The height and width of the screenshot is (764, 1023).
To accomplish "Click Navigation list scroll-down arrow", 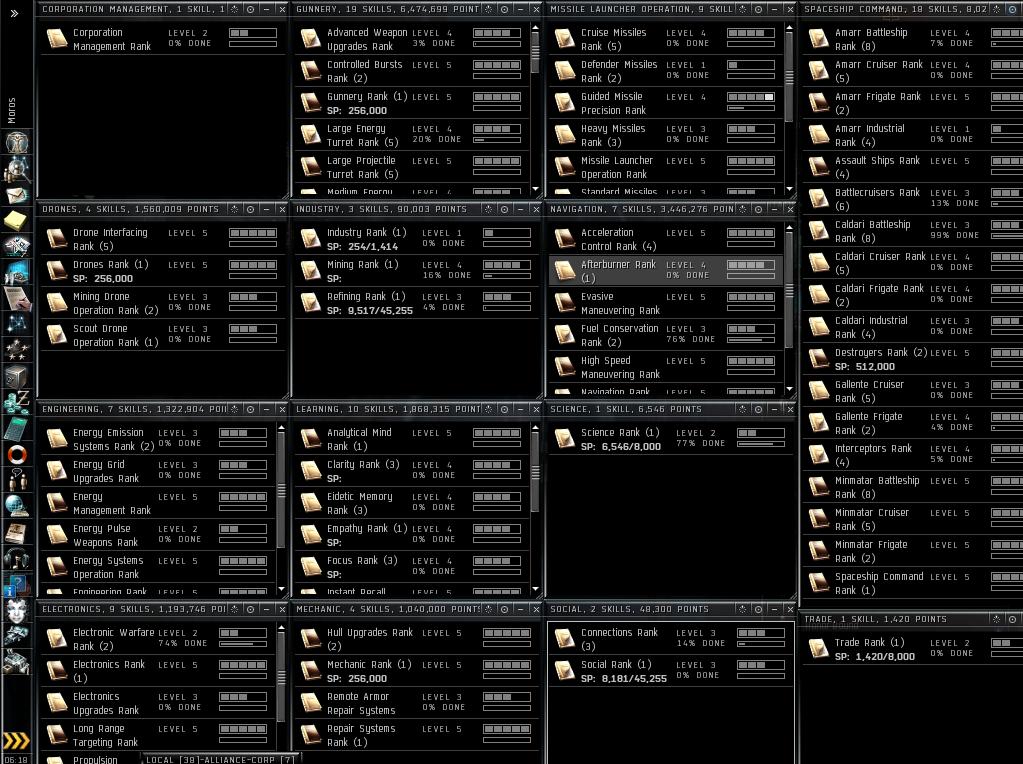I will coord(789,389).
